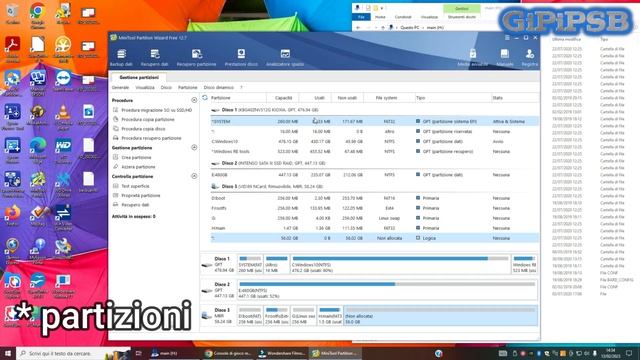Screen dimensions: 640x360
Task: Switch to MiniTool Partition taskbar button
Action: point(335,353)
